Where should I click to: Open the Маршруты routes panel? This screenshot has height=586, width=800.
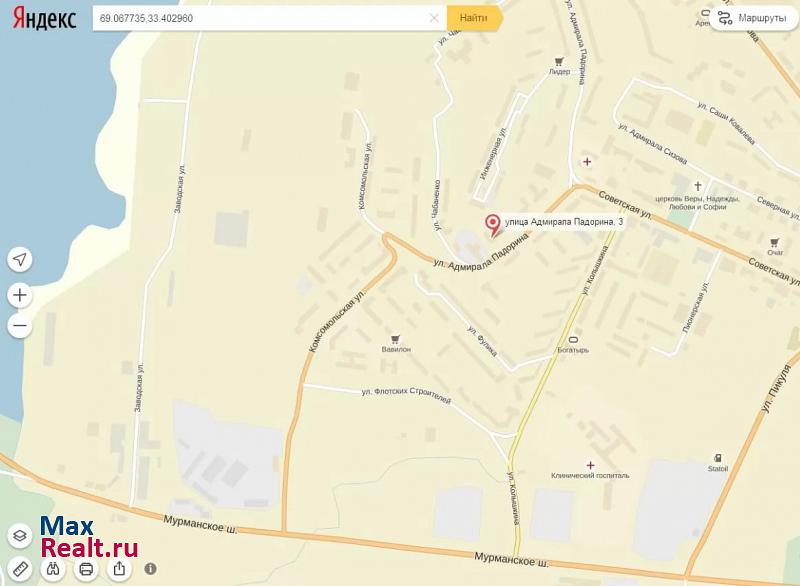click(753, 18)
